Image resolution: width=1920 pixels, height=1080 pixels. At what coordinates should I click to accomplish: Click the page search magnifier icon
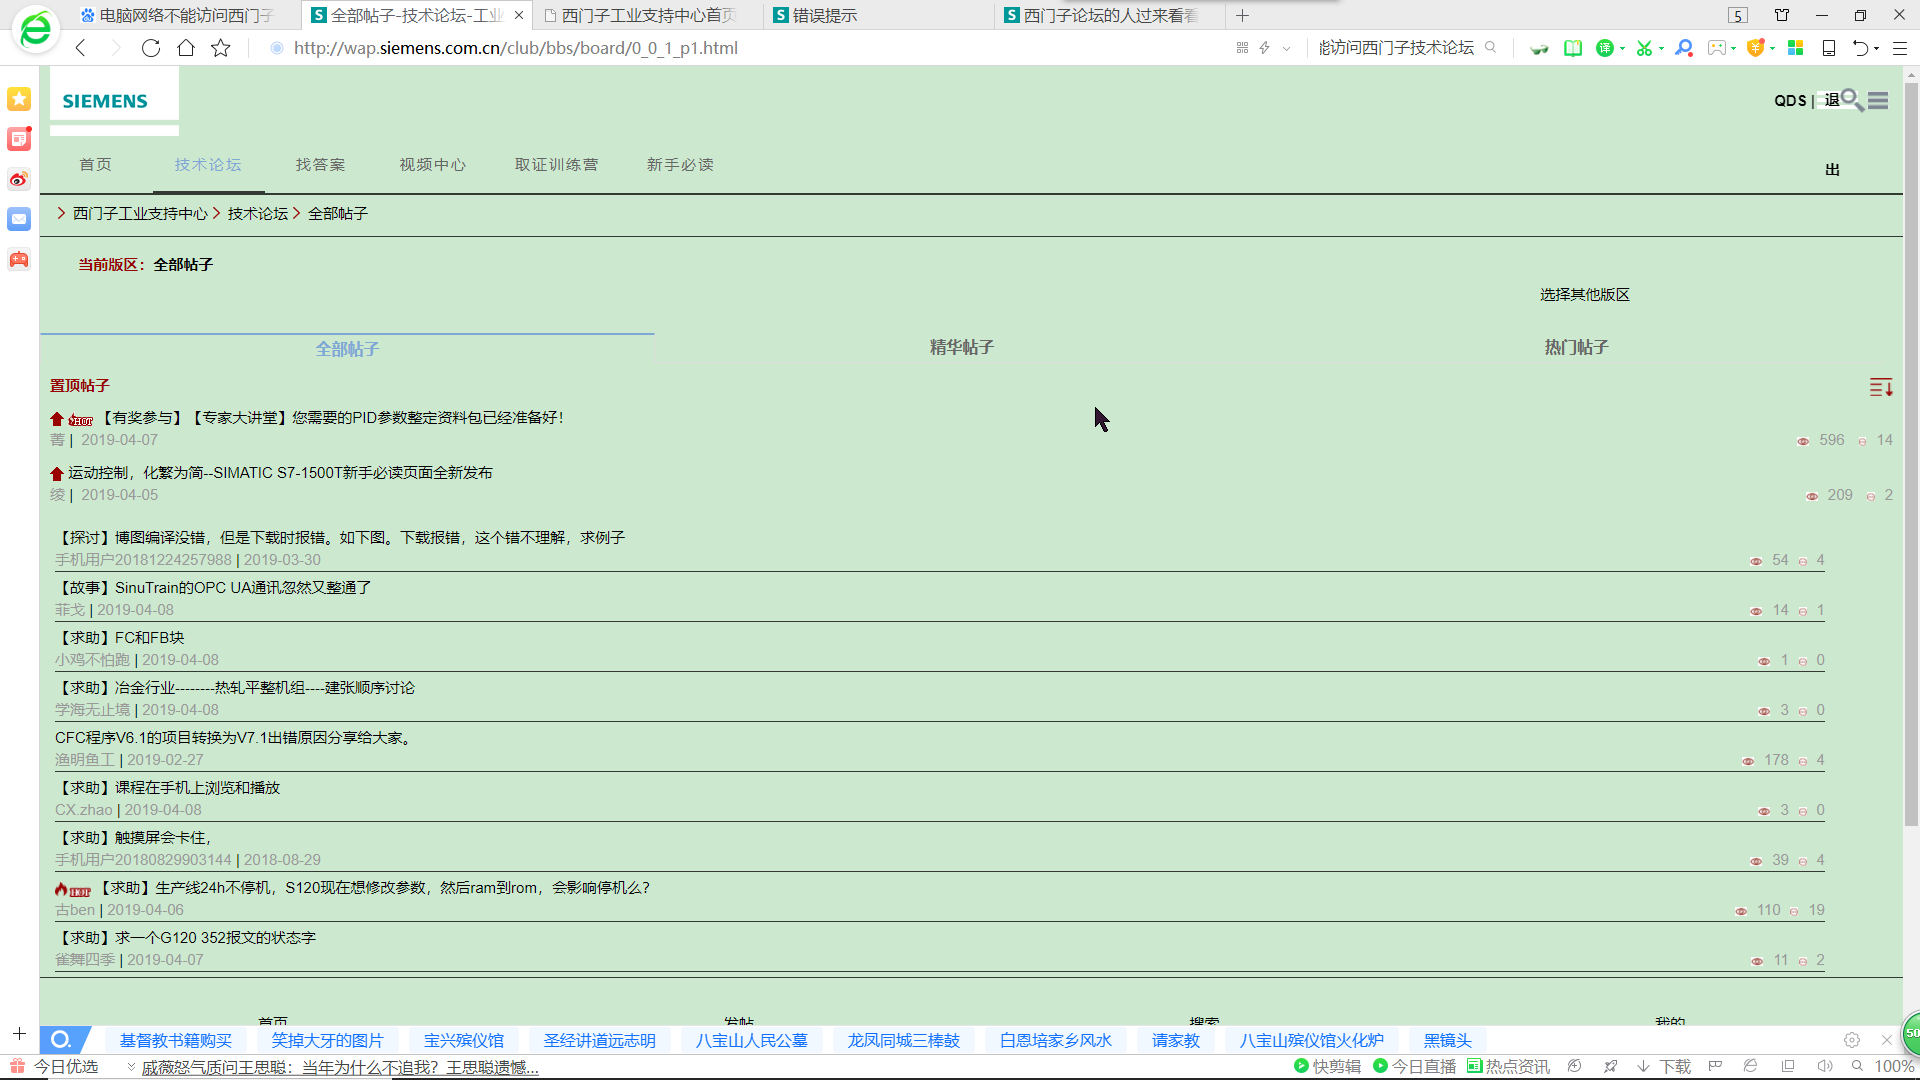tap(1851, 99)
